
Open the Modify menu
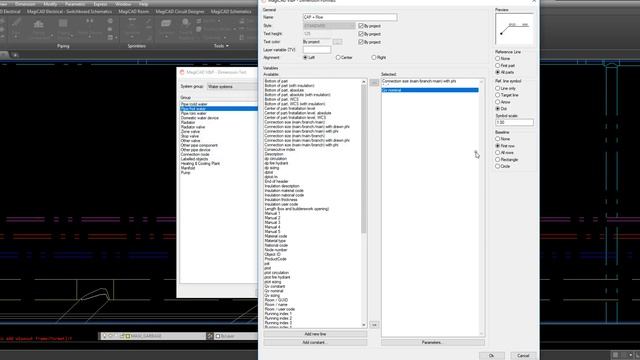pyautogui.click(x=50, y=4)
